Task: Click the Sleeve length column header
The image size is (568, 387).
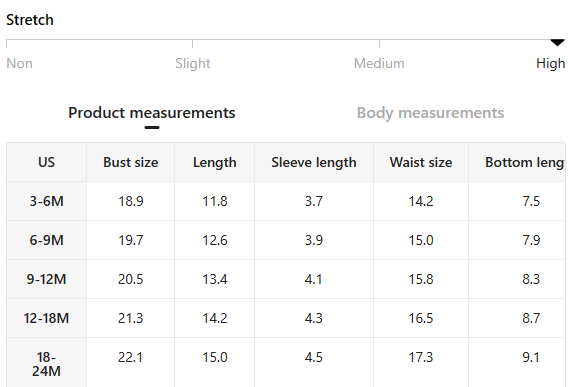Action: pyautogui.click(x=314, y=162)
